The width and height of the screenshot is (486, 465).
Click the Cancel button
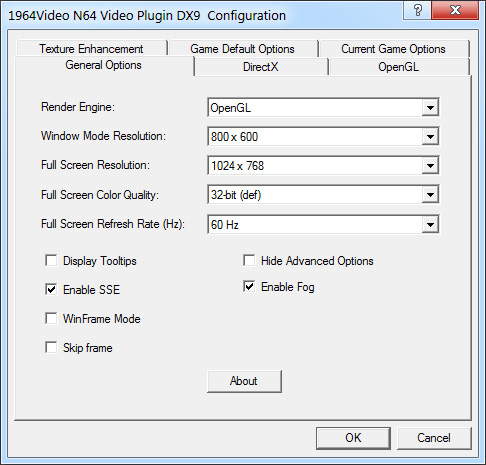point(434,438)
